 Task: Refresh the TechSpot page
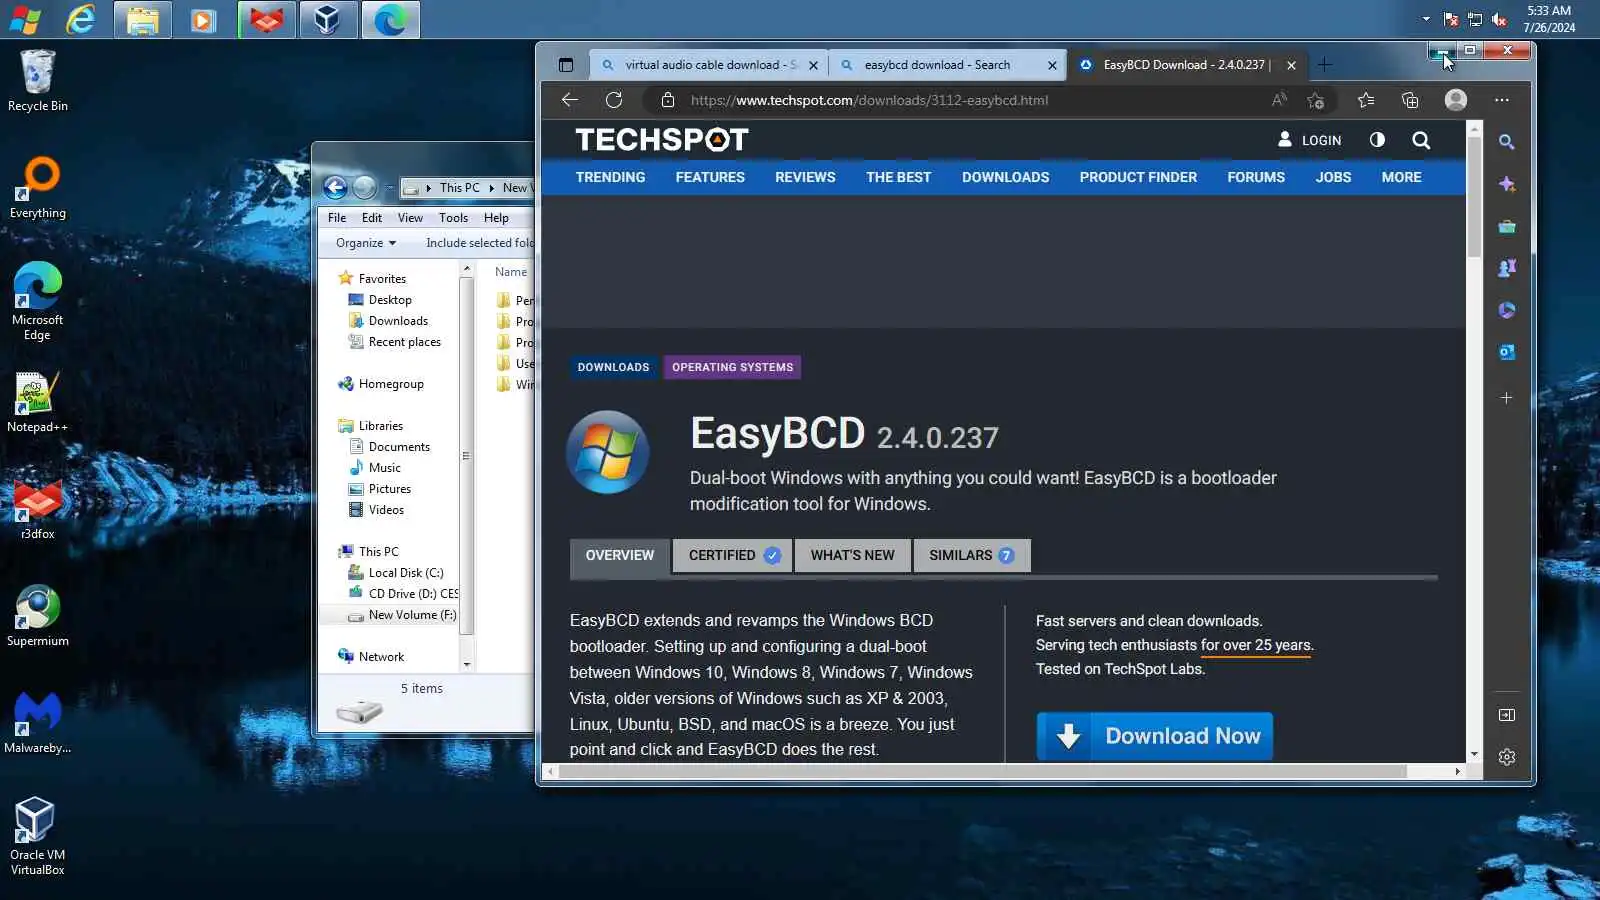(x=614, y=100)
